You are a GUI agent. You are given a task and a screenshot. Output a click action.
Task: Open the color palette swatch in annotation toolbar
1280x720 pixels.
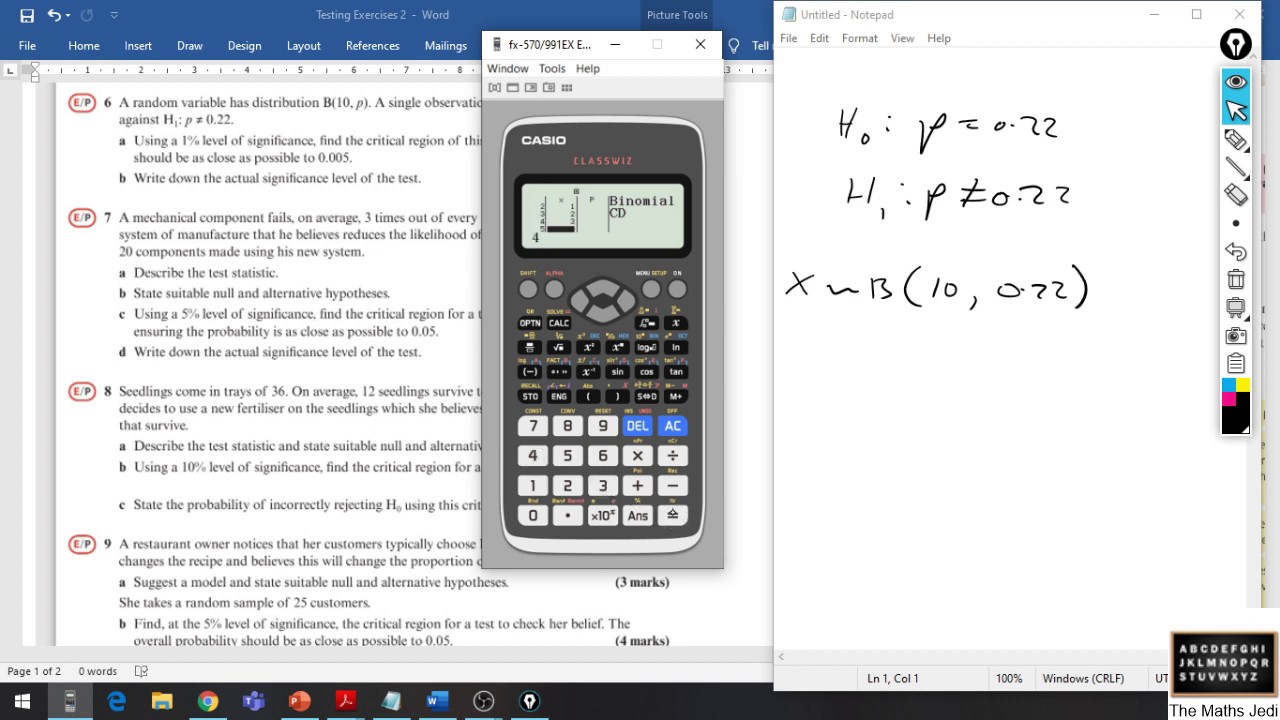pyautogui.click(x=1236, y=406)
